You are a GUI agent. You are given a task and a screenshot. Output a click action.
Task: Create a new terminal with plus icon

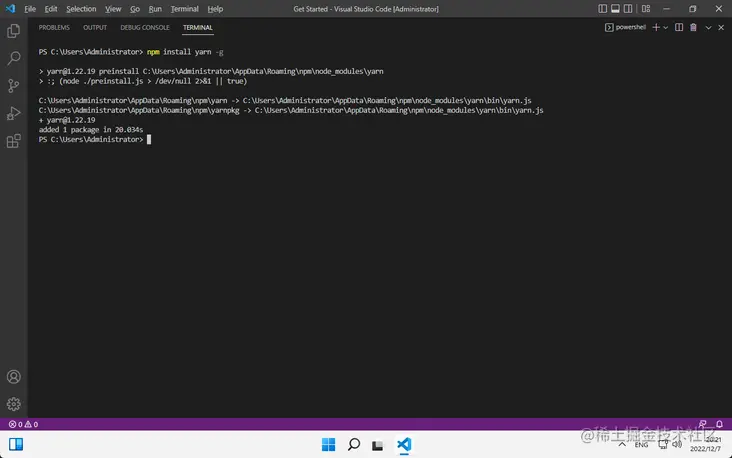point(656,28)
